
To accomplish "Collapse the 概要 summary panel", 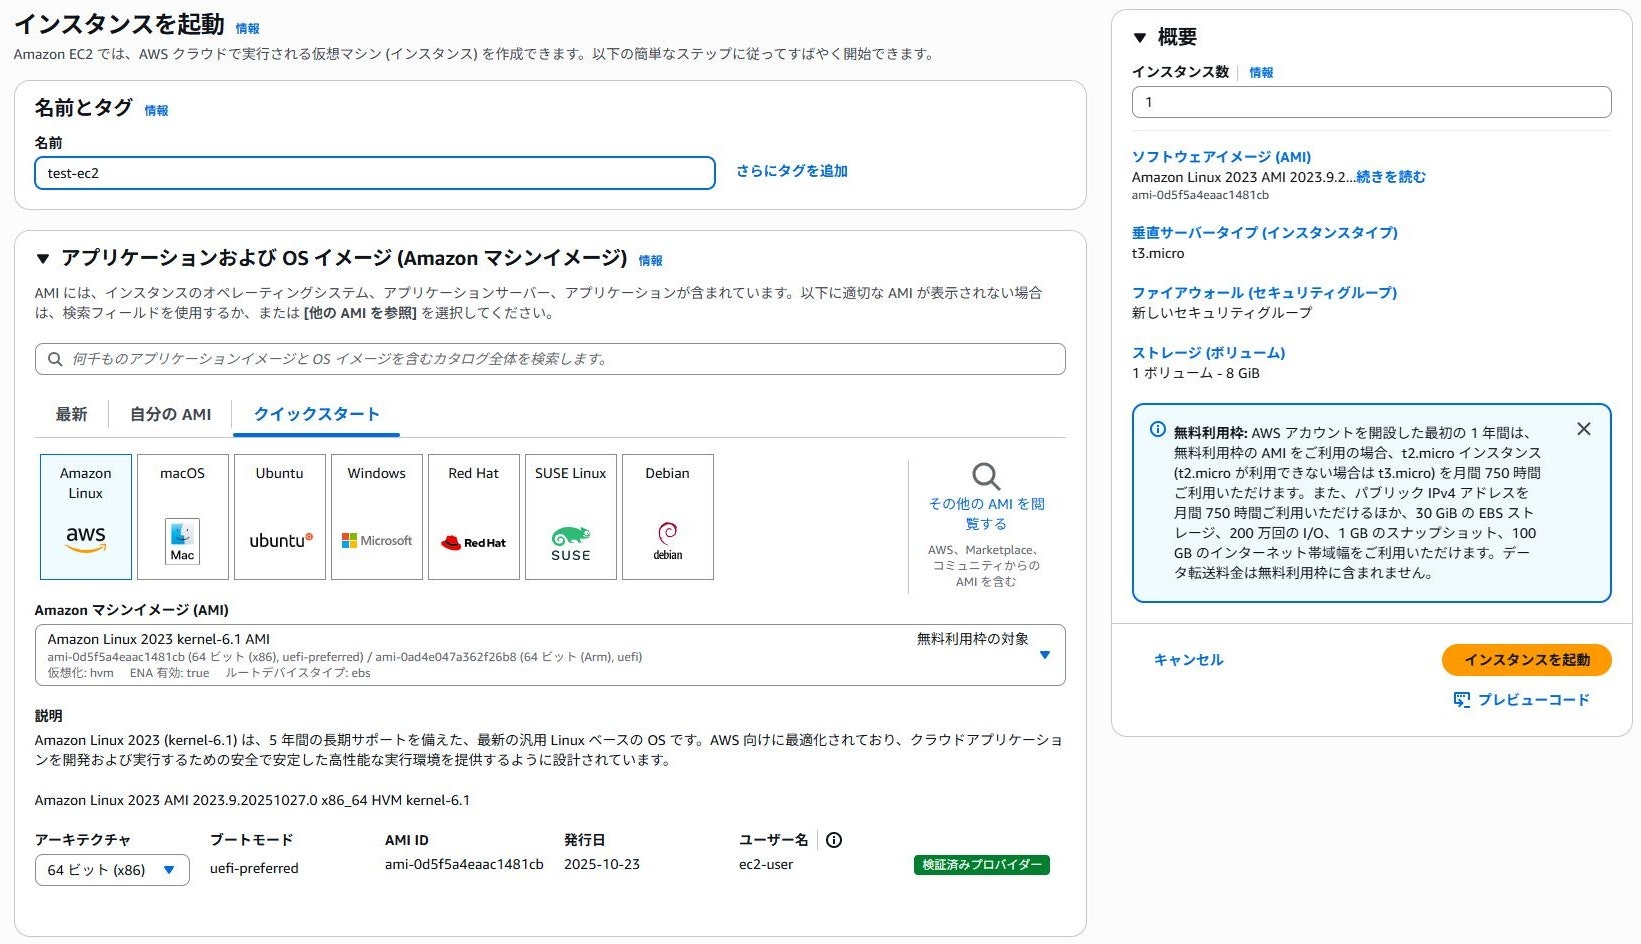I will 1140,38.
